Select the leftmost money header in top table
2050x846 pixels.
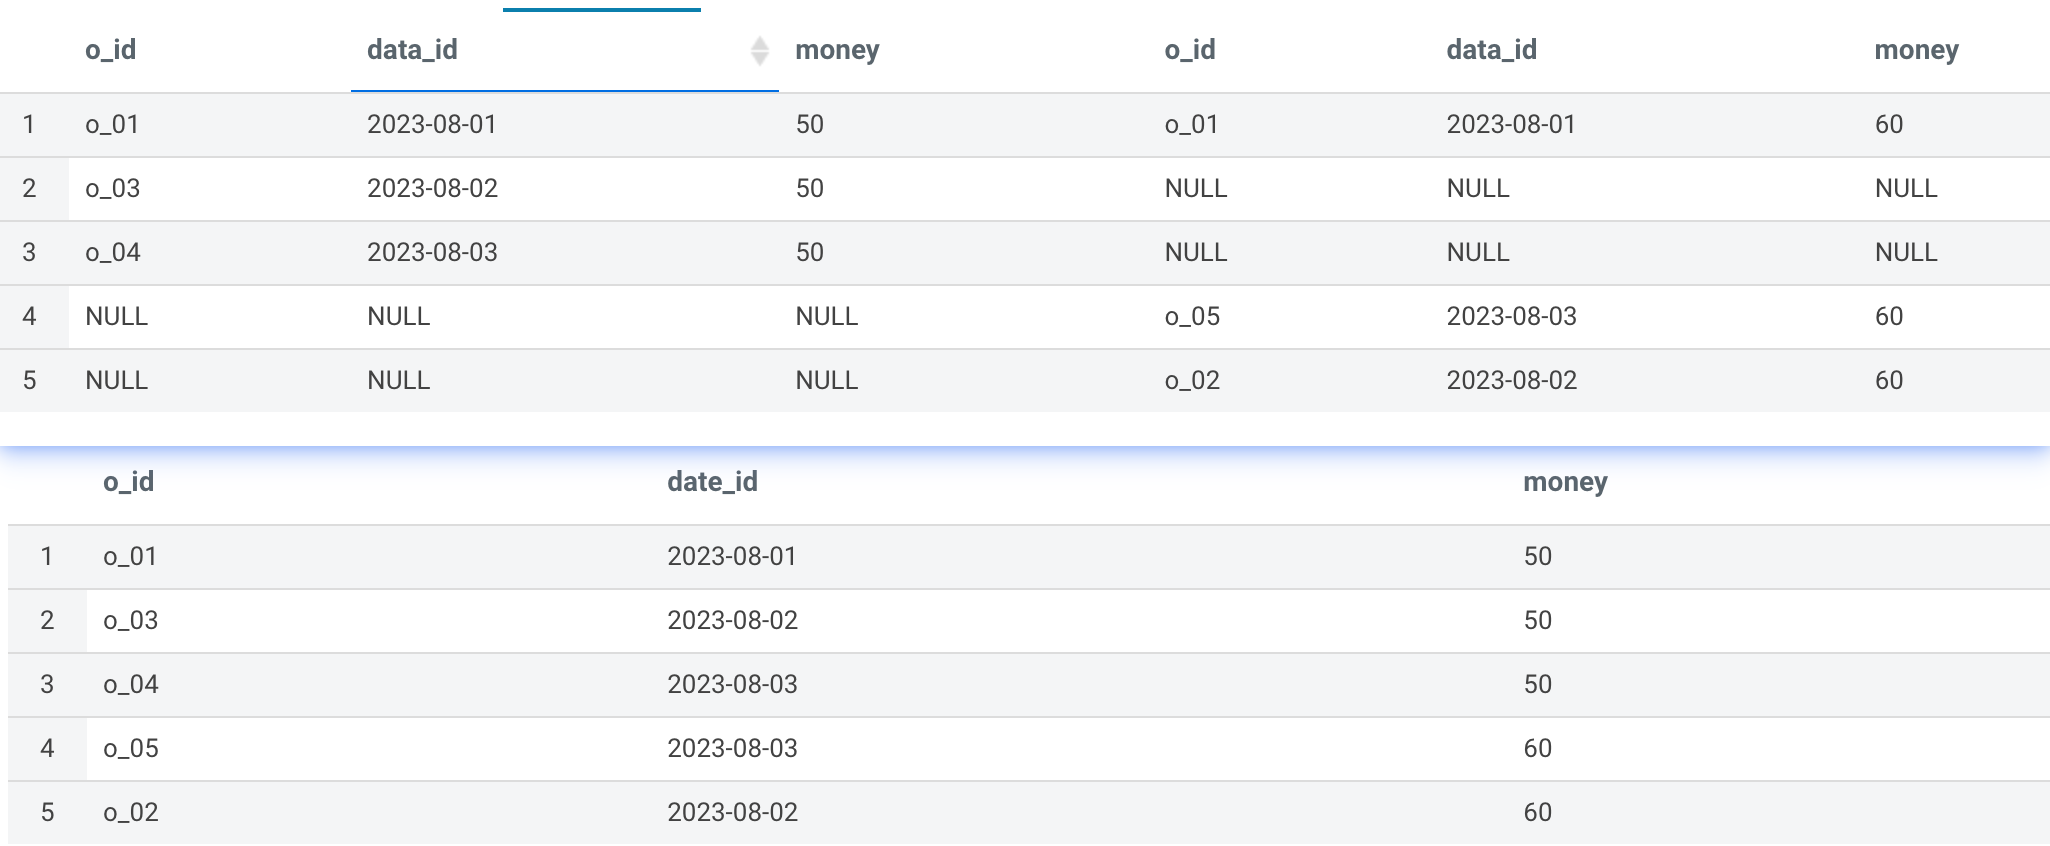(837, 50)
